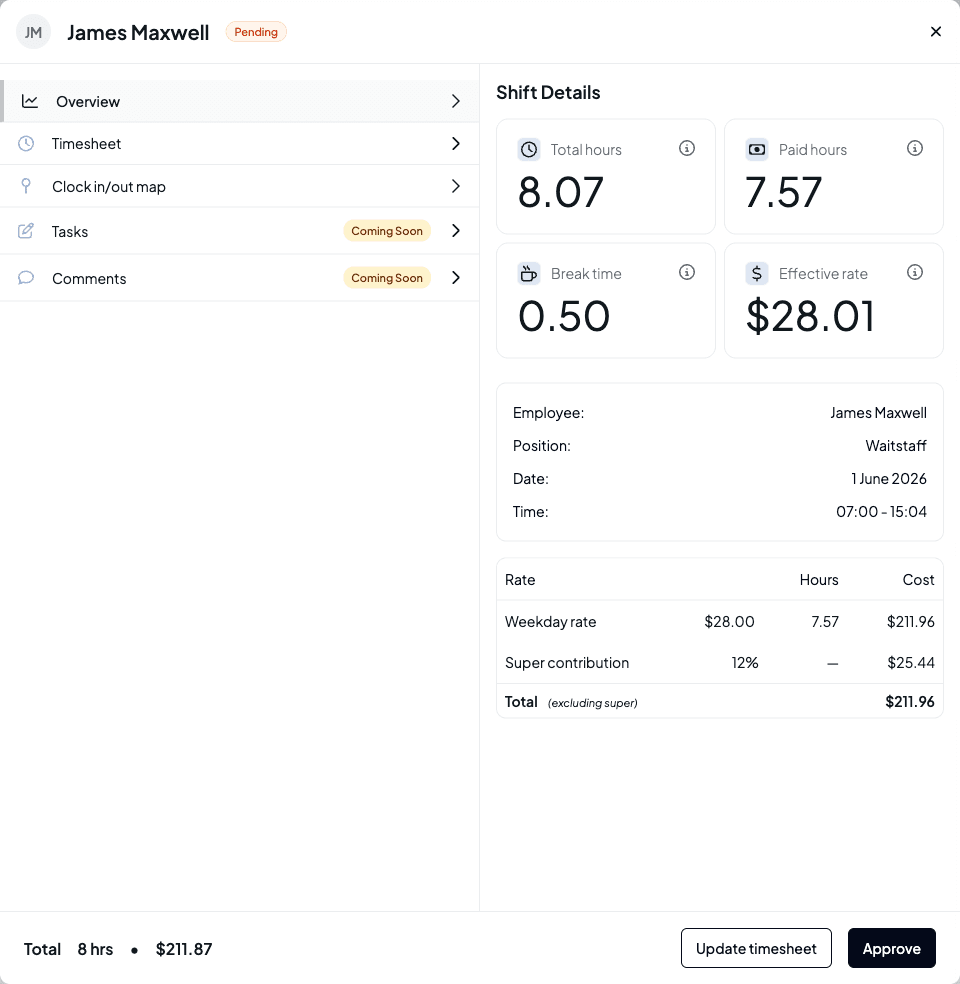Viewport: 960px width, 984px height.
Task: Click the Time value 07:00 - 15:04
Action: coord(882,511)
